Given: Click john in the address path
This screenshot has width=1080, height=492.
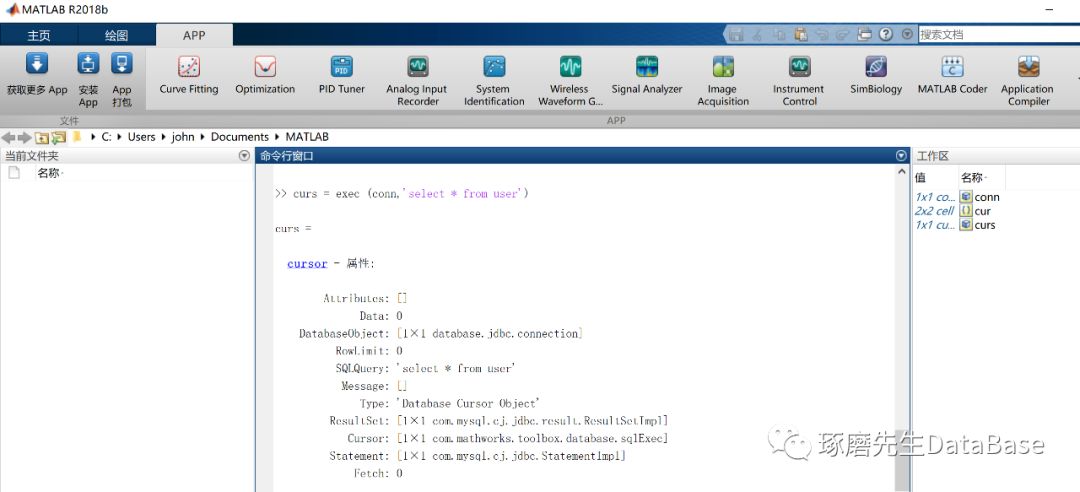Looking at the screenshot, I should click(183, 137).
